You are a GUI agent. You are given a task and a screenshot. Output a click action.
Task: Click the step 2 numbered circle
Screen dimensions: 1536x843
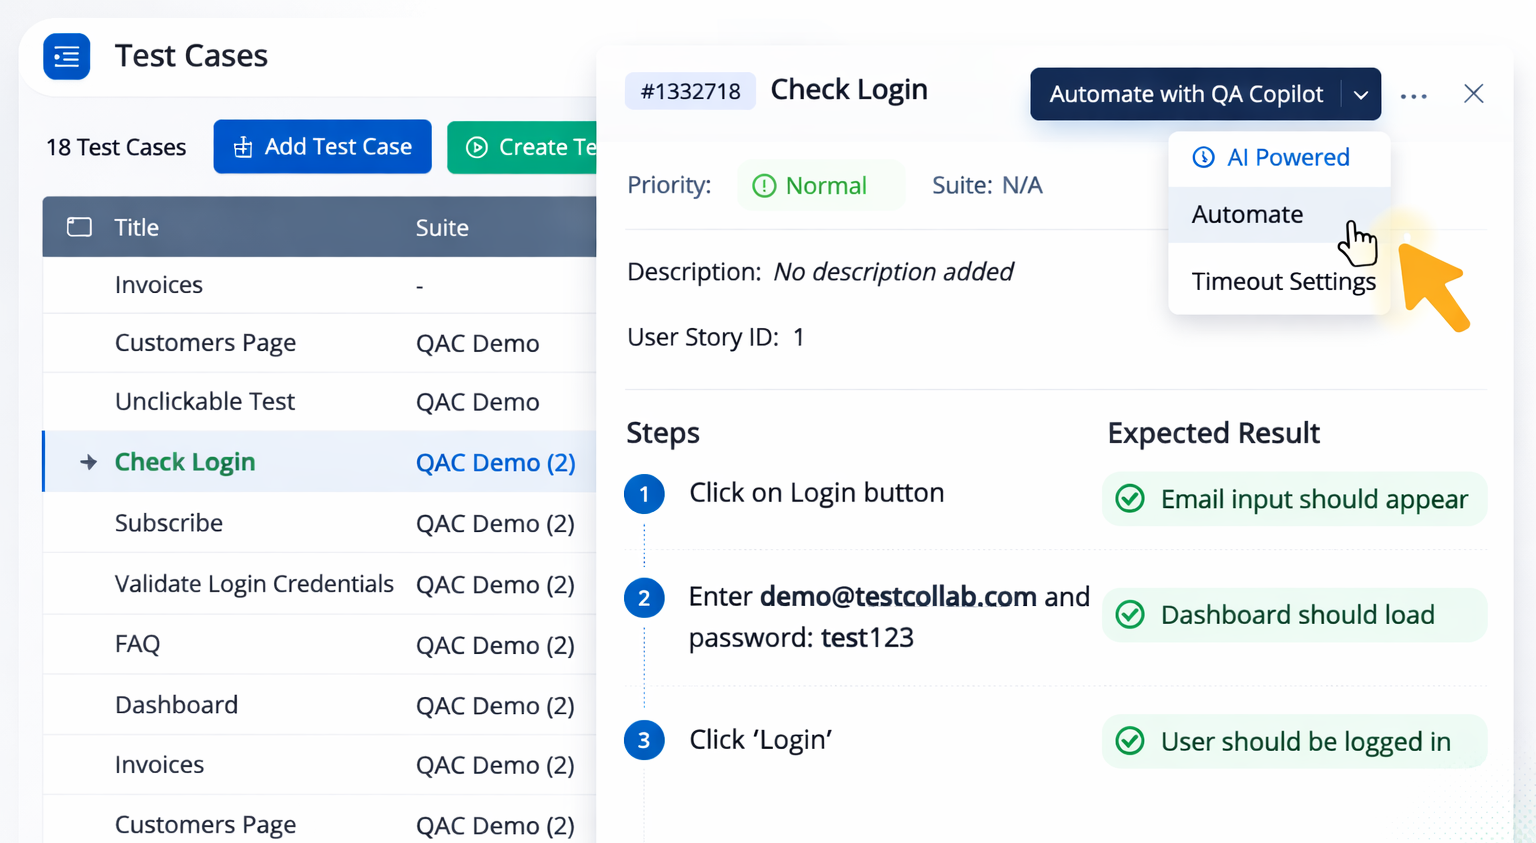click(644, 598)
